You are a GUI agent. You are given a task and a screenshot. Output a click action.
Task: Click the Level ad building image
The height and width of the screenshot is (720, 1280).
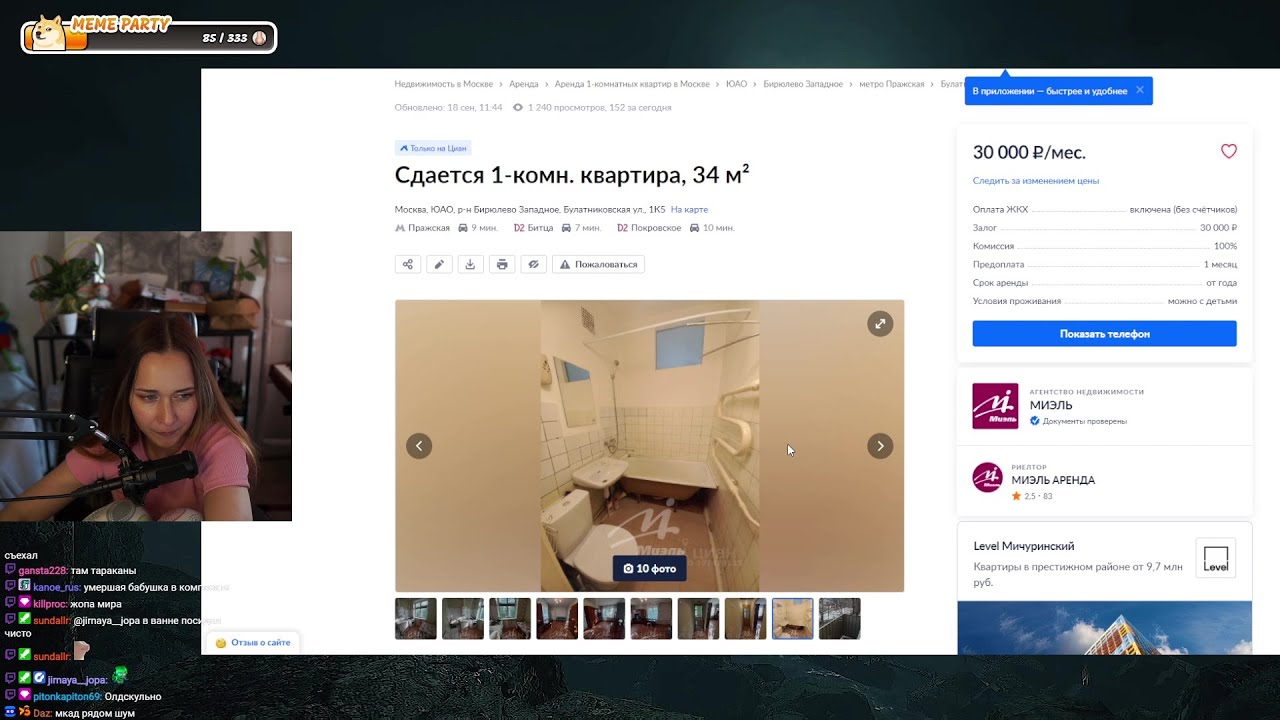click(x=1104, y=627)
